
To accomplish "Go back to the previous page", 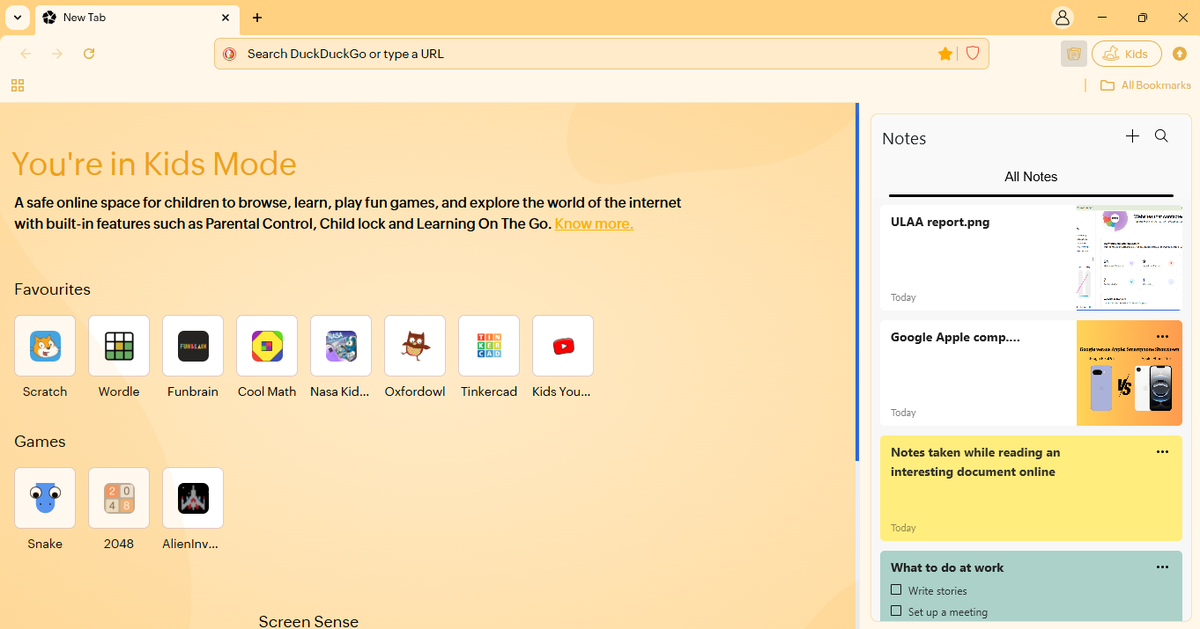I will pyautogui.click(x=26, y=54).
